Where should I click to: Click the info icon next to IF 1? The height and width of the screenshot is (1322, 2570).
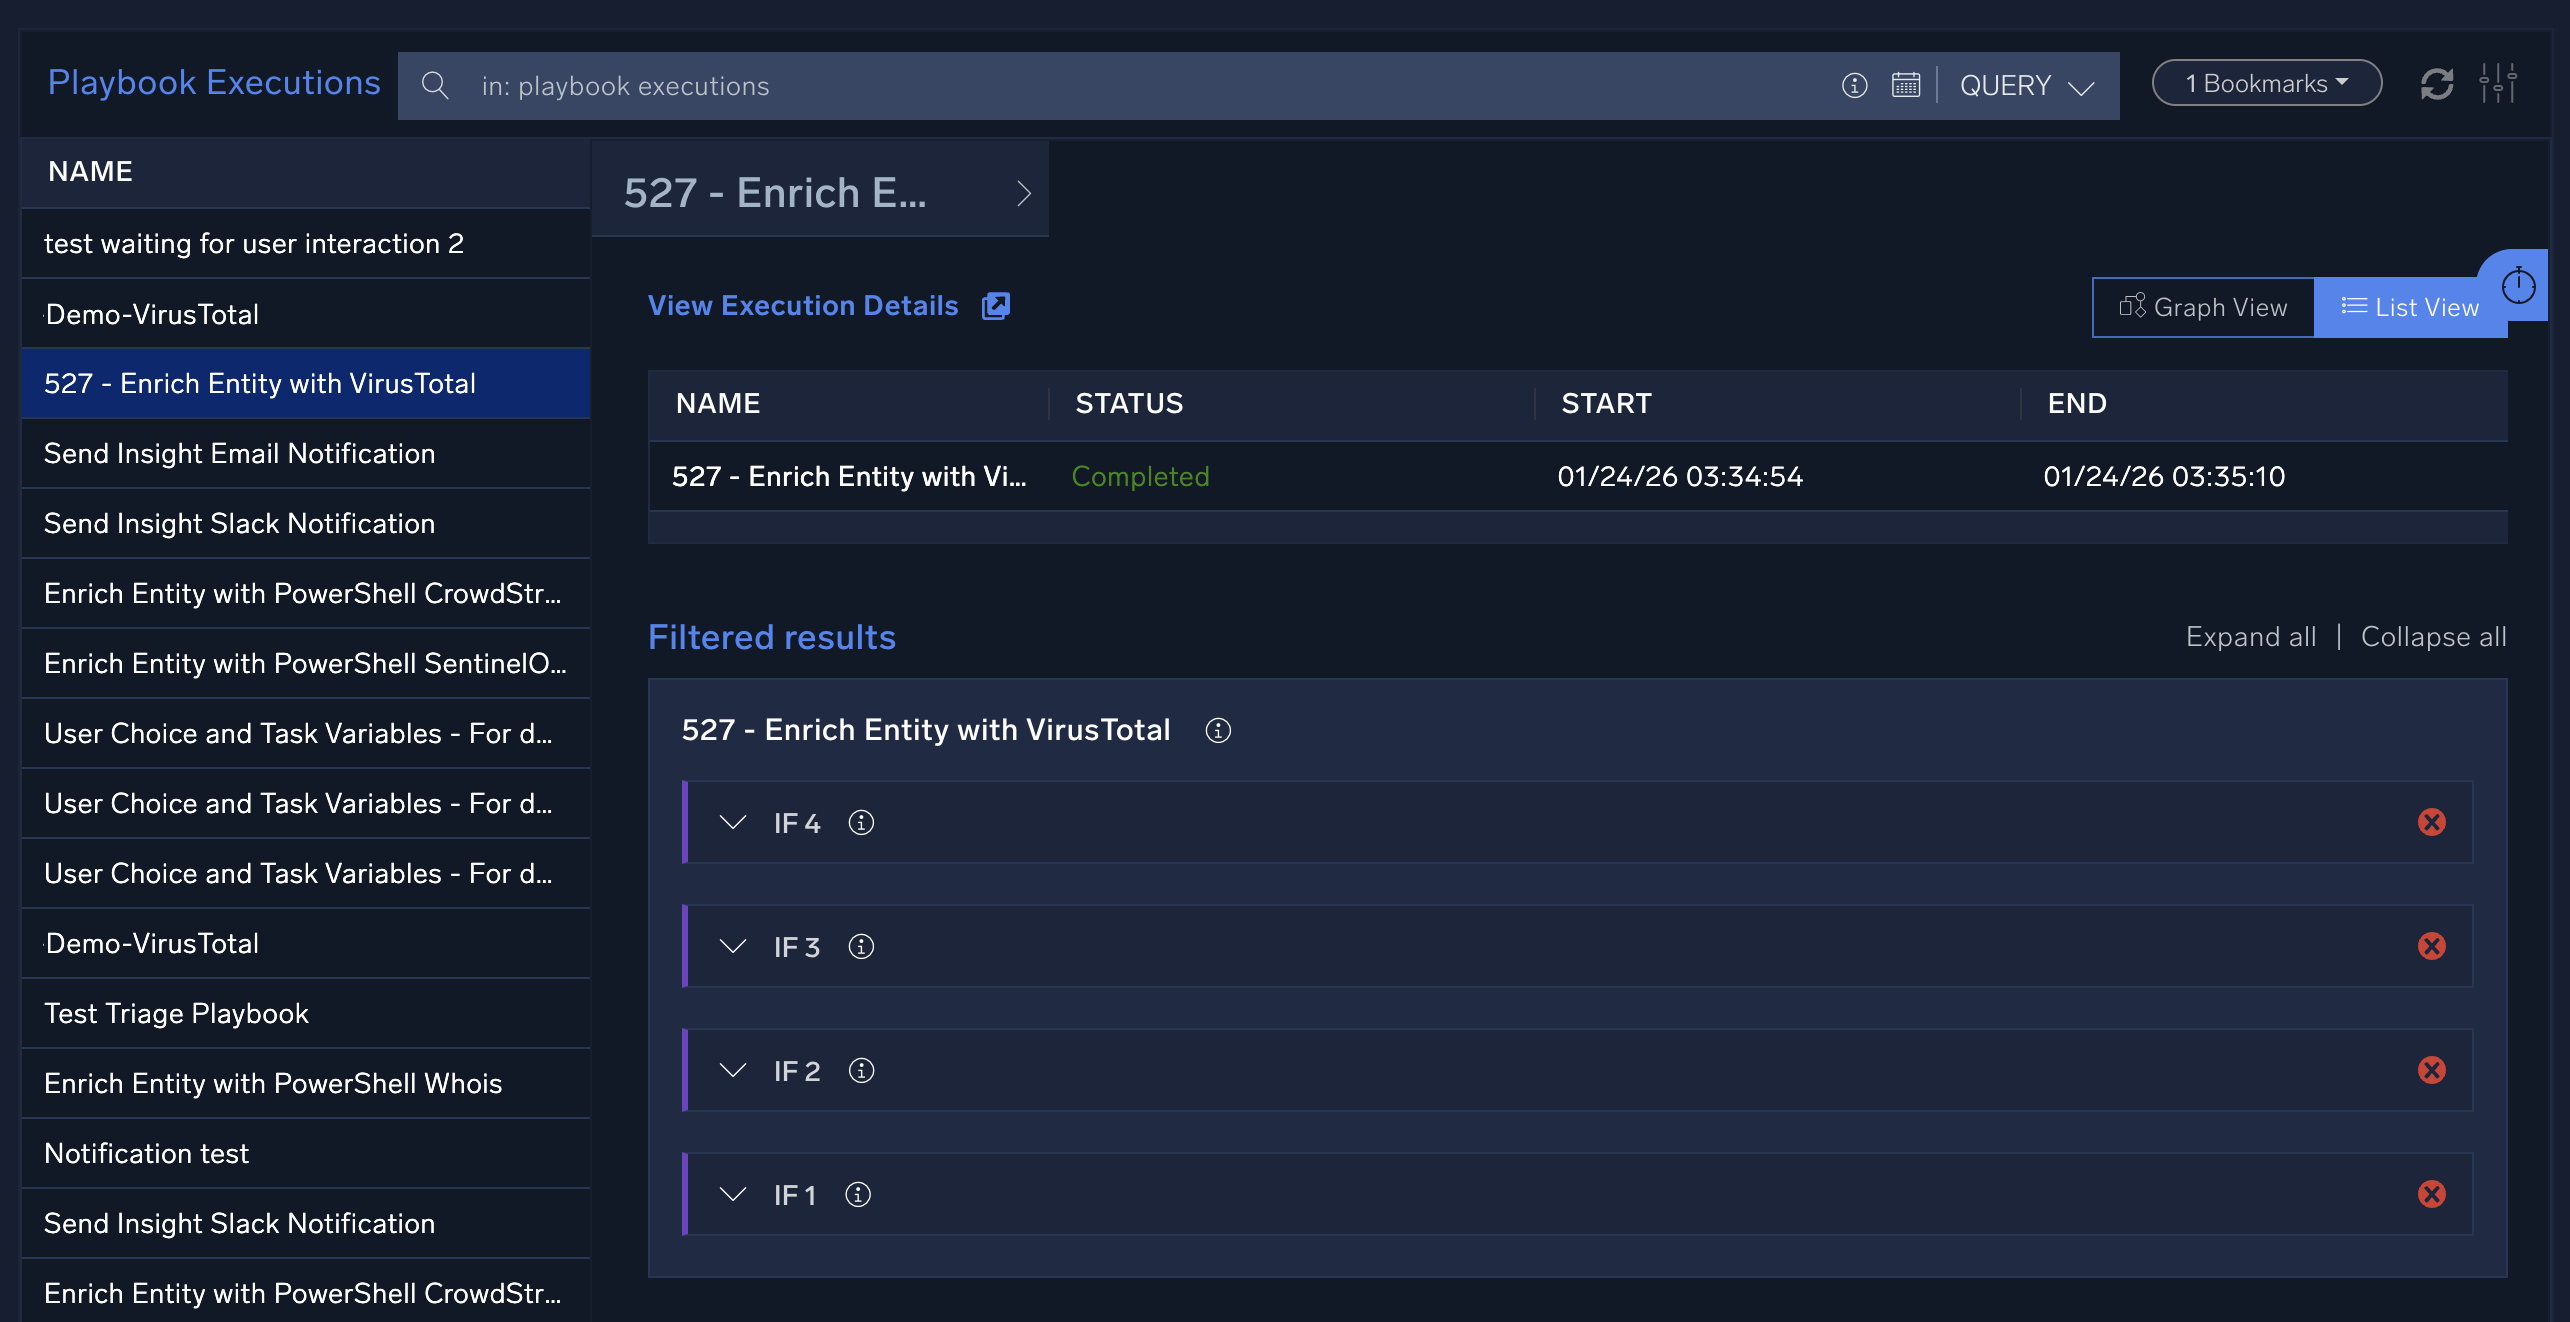click(857, 1195)
